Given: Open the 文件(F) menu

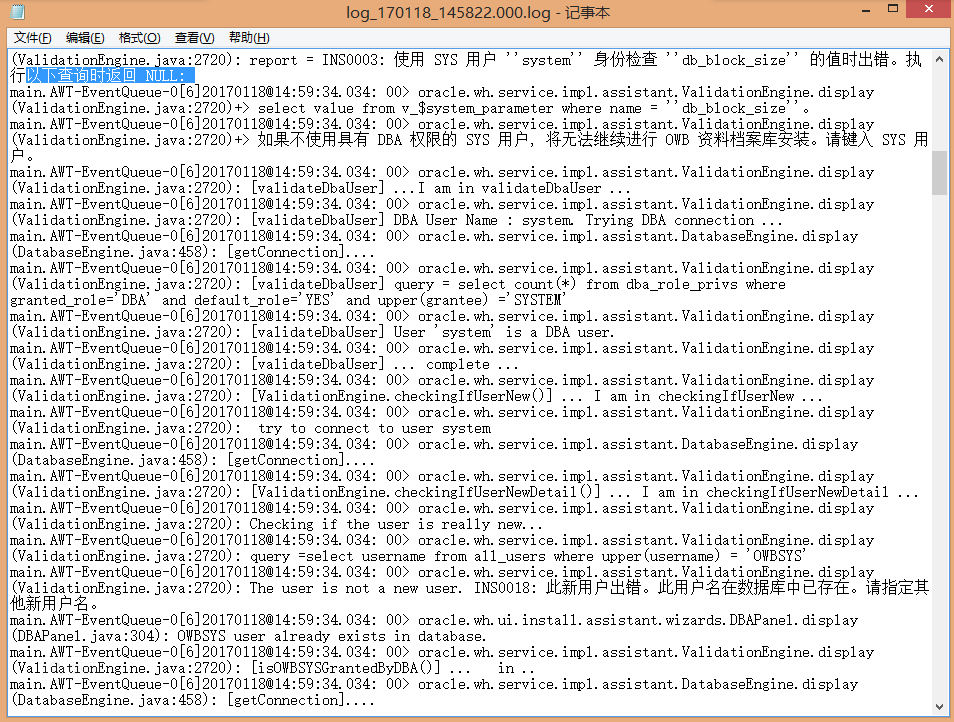Looking at the screenshot, I should click(32, 38).
